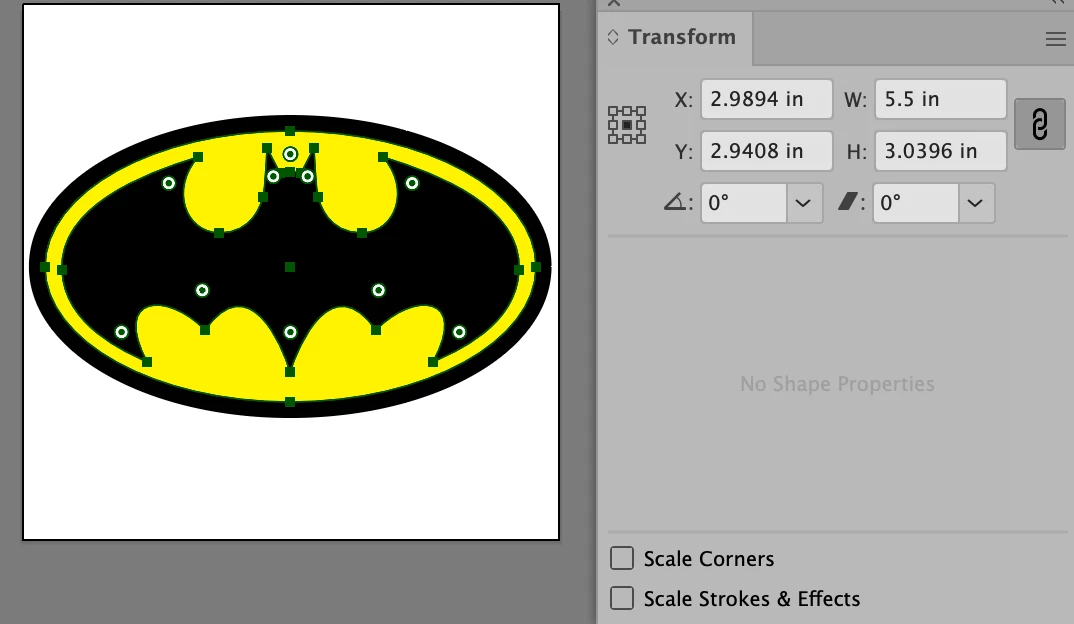
Task: Click the shear angle input field
Action: [916, 203]
